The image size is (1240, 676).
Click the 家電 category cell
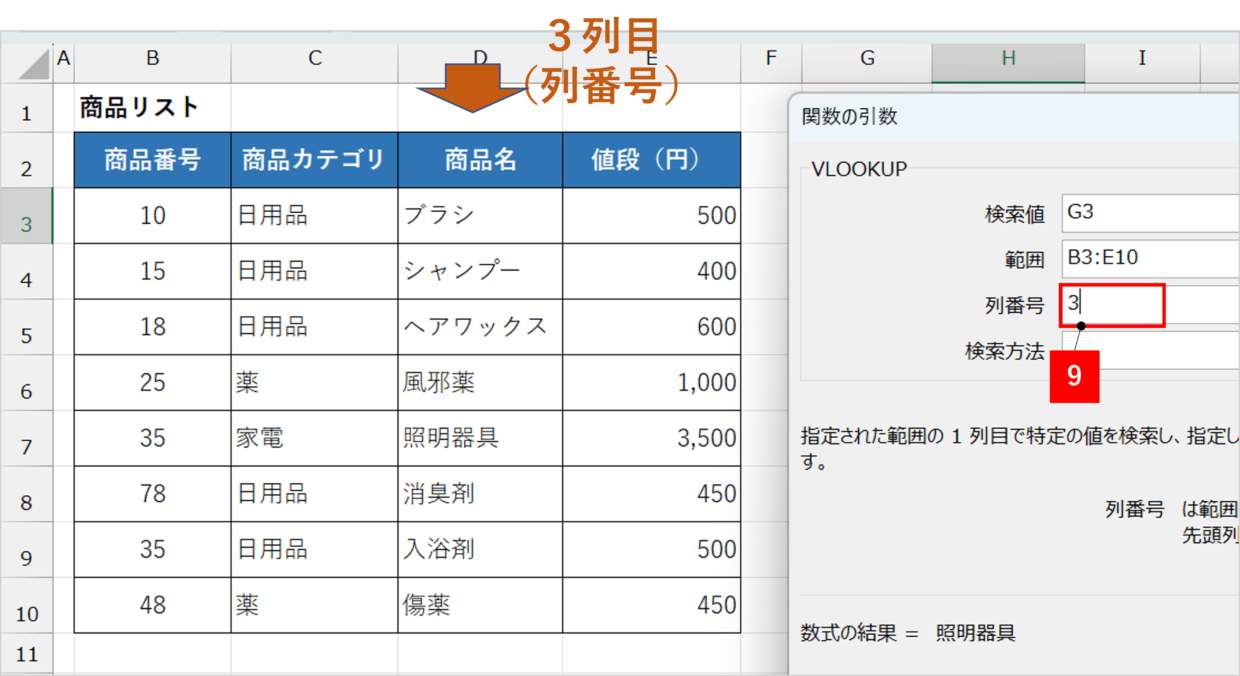[315, 438]
